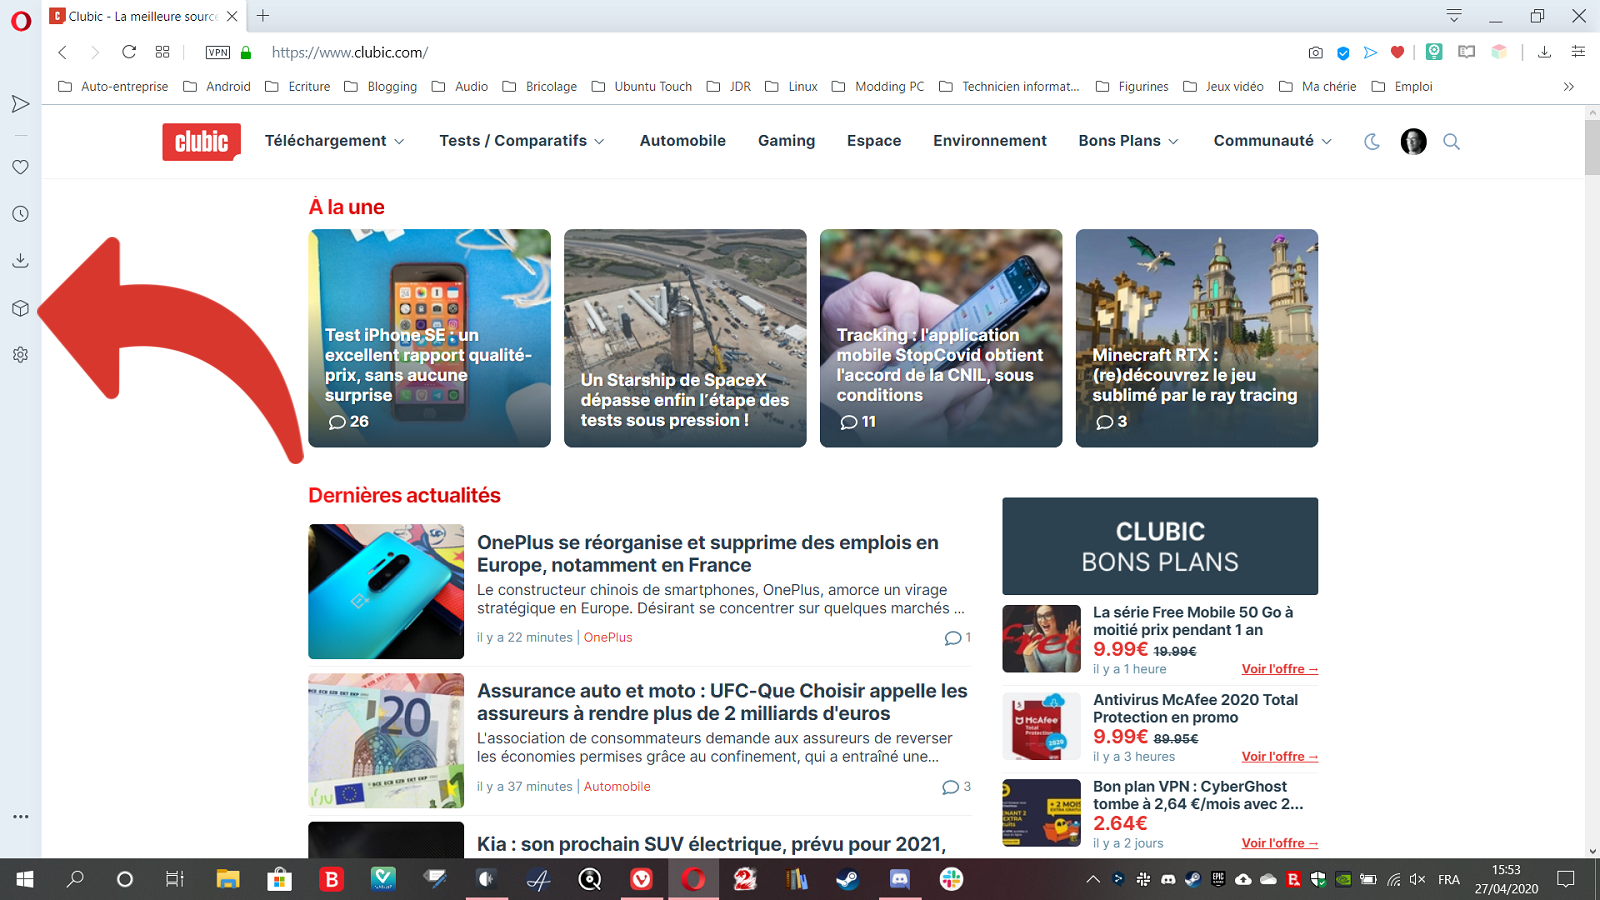Show more bookmarks bar folders chevron
This screenshot has height=900, width=1600.
(x=1569, y=87)
